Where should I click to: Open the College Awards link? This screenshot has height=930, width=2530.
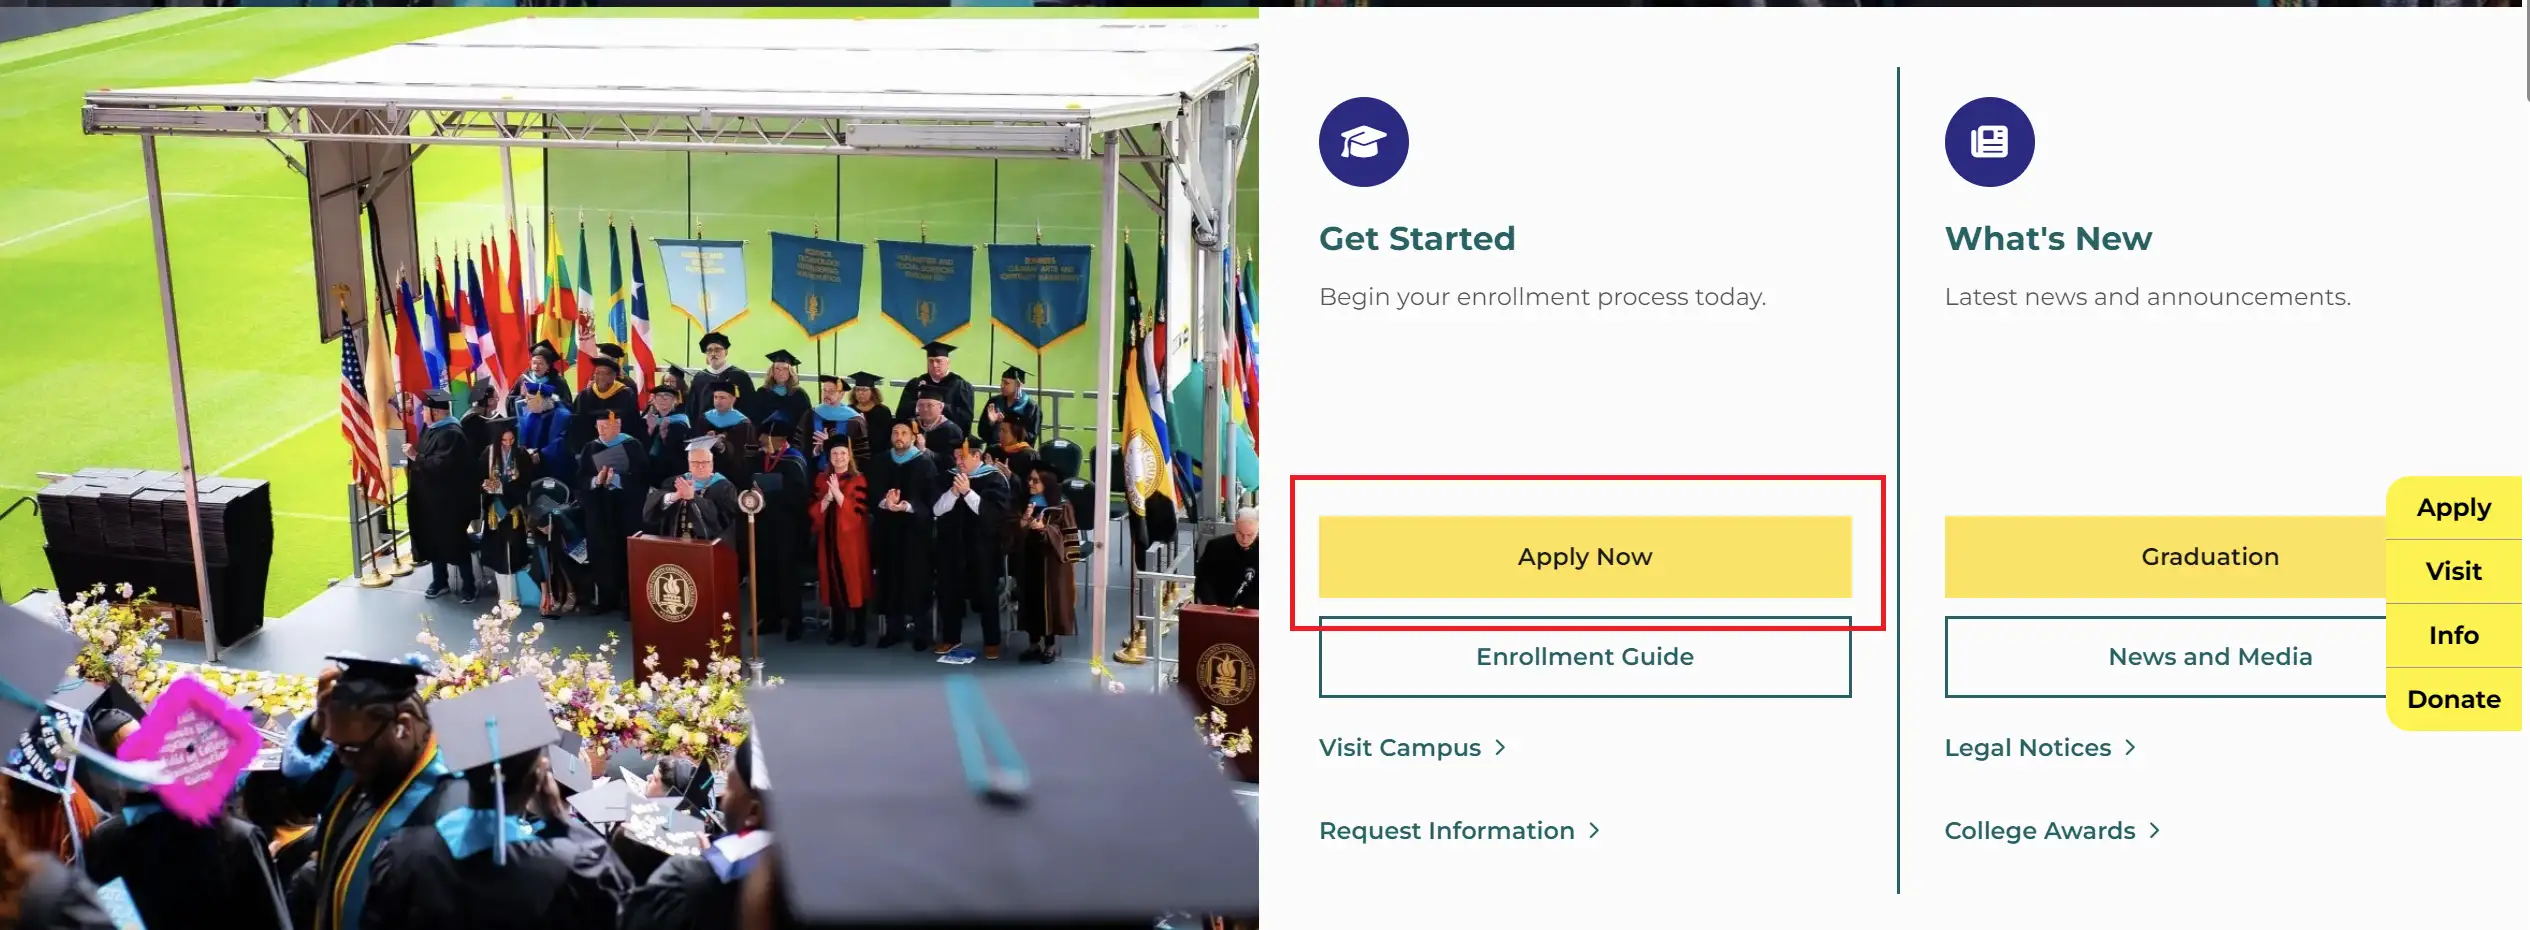tap(2040, 831)
